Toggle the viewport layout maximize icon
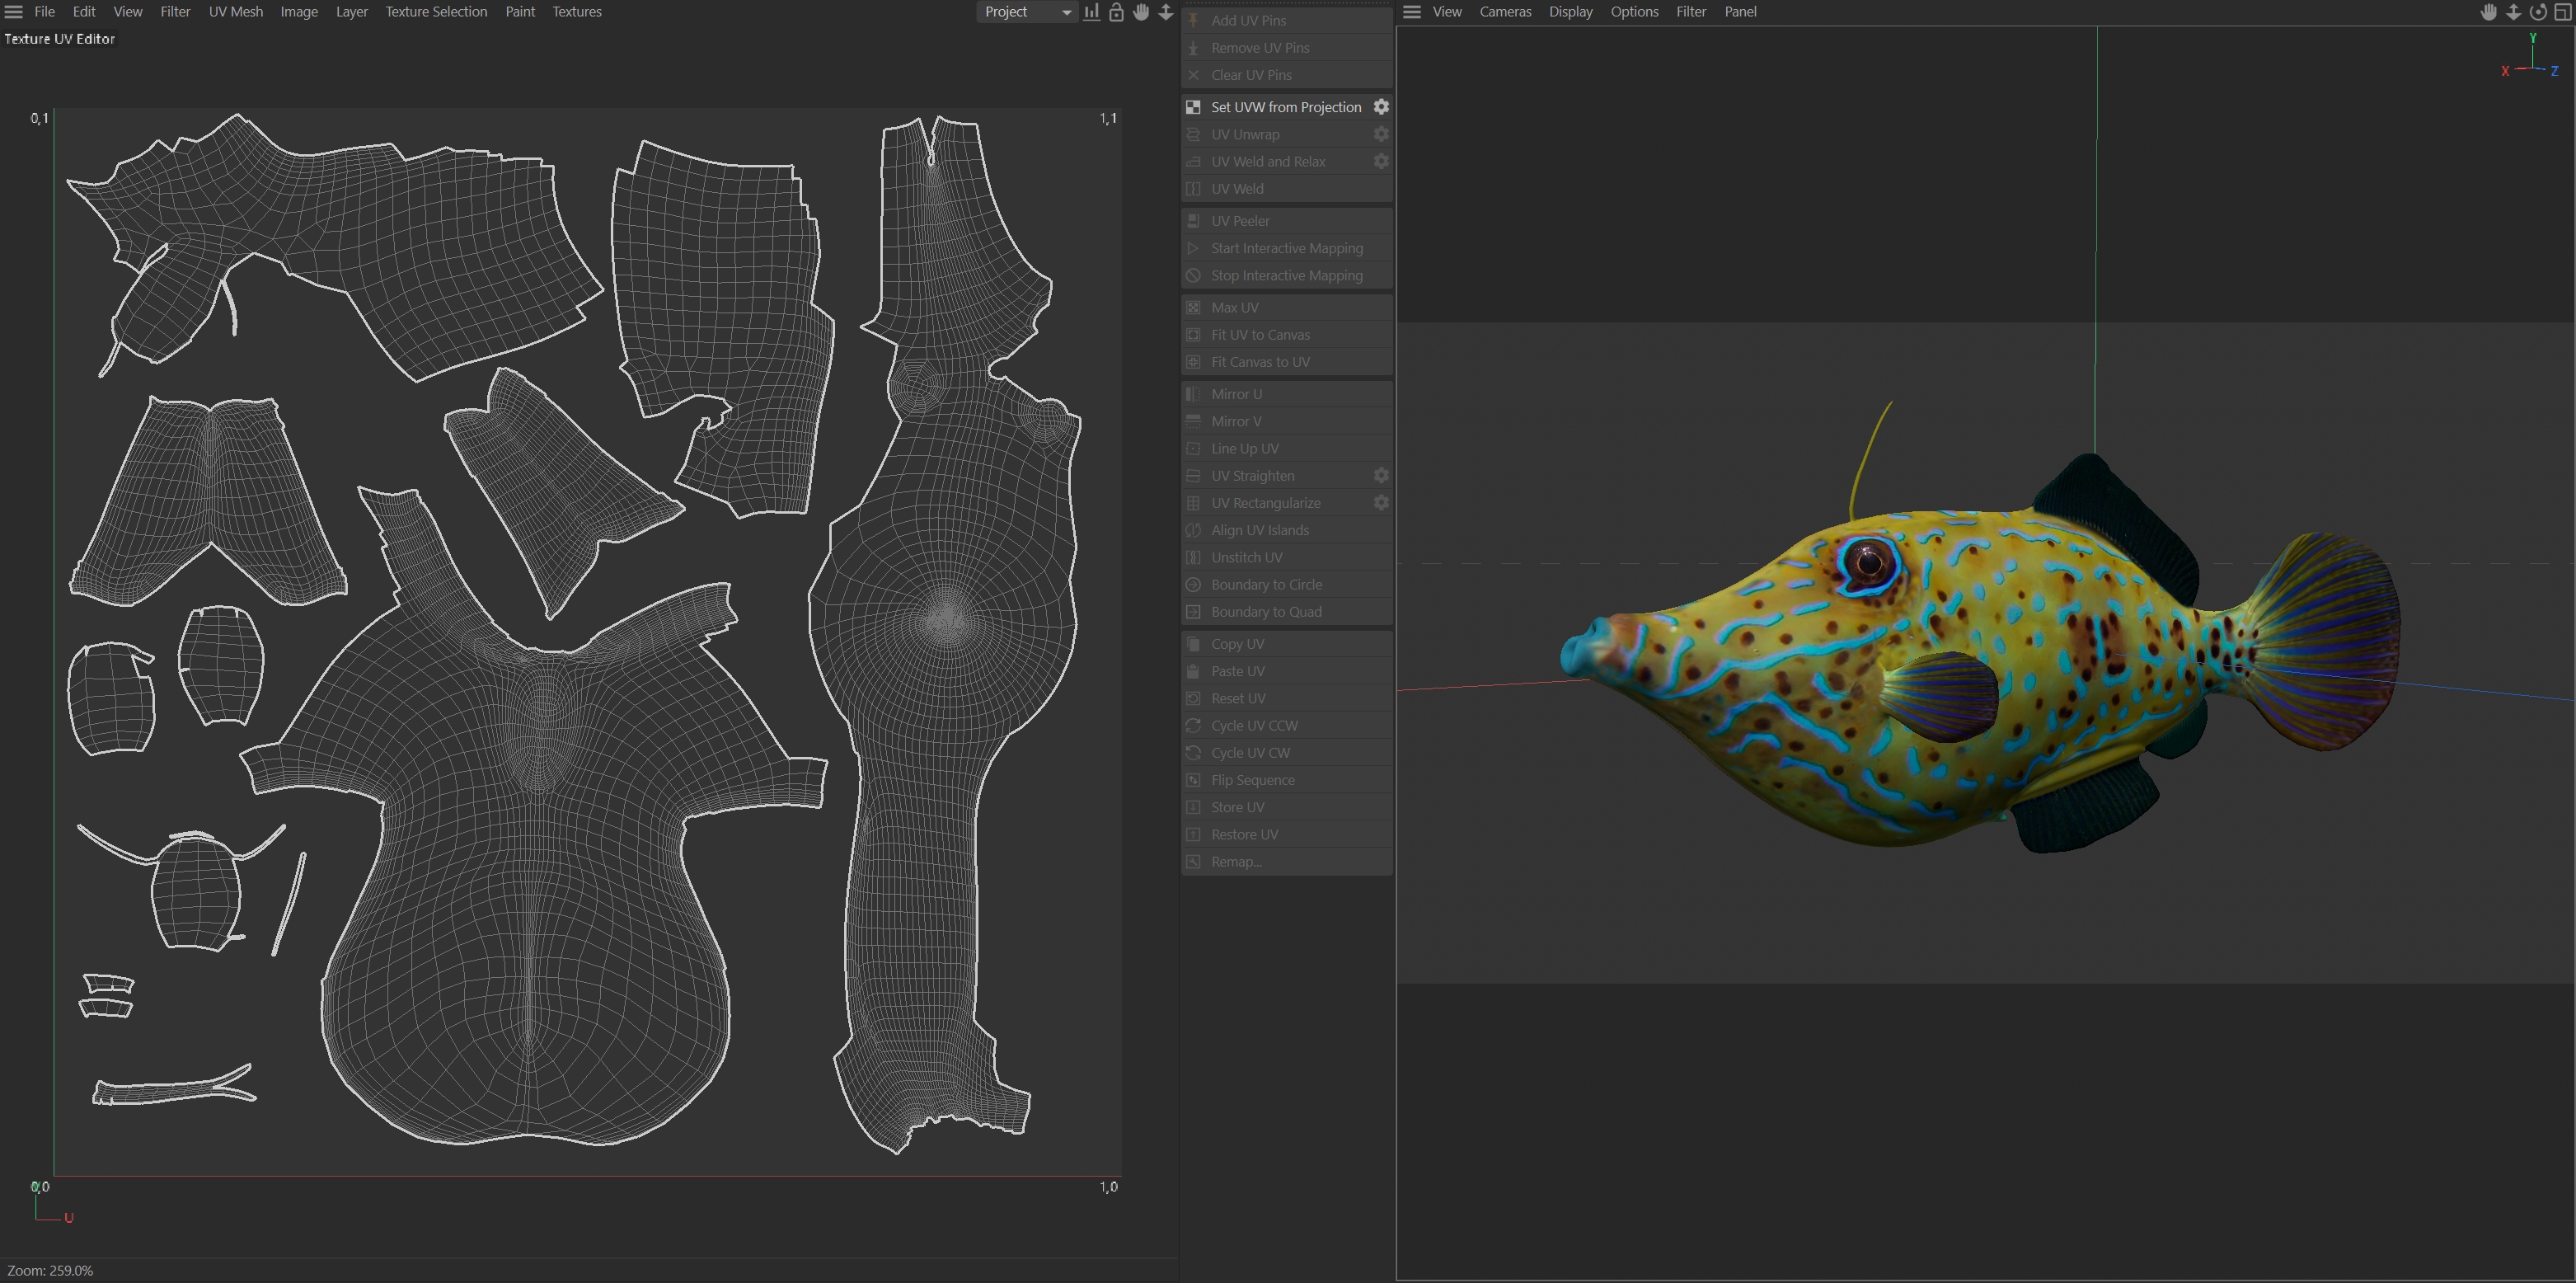Screen dimensions: 2576x1283 point(2563,12)
